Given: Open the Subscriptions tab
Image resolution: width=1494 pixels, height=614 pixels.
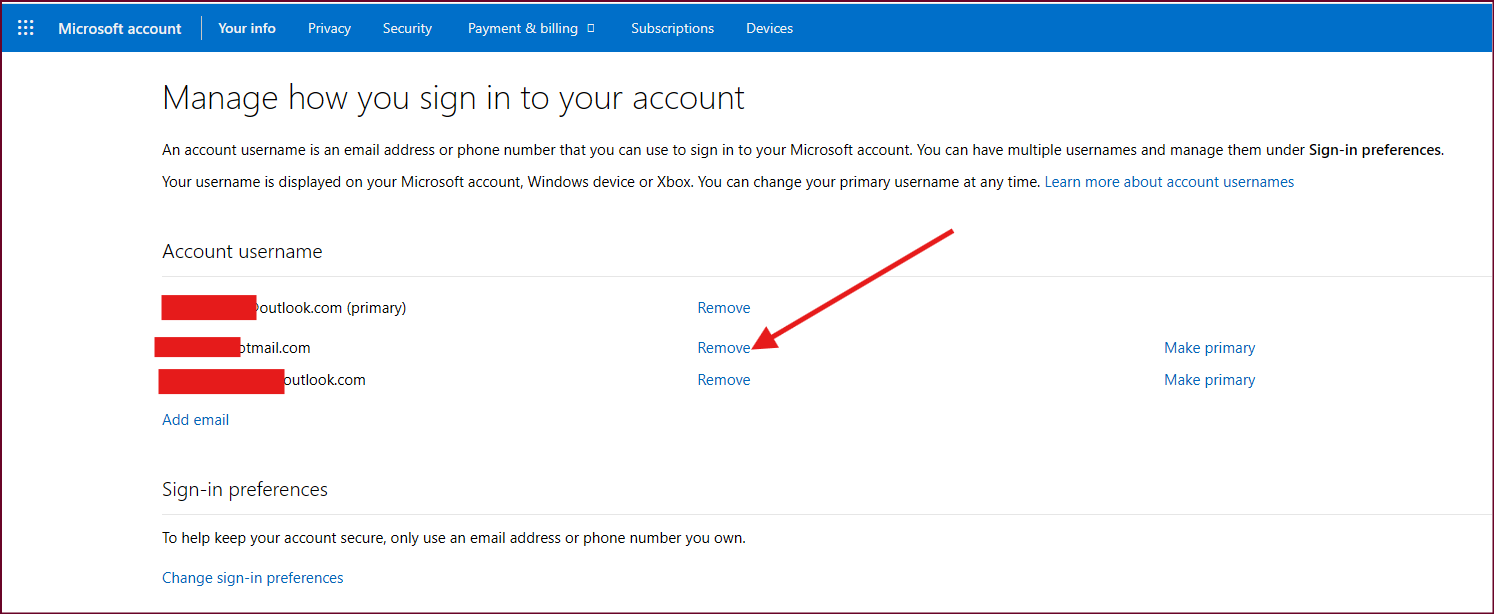Looking at the screenshot, I should [x=672, y=28].
